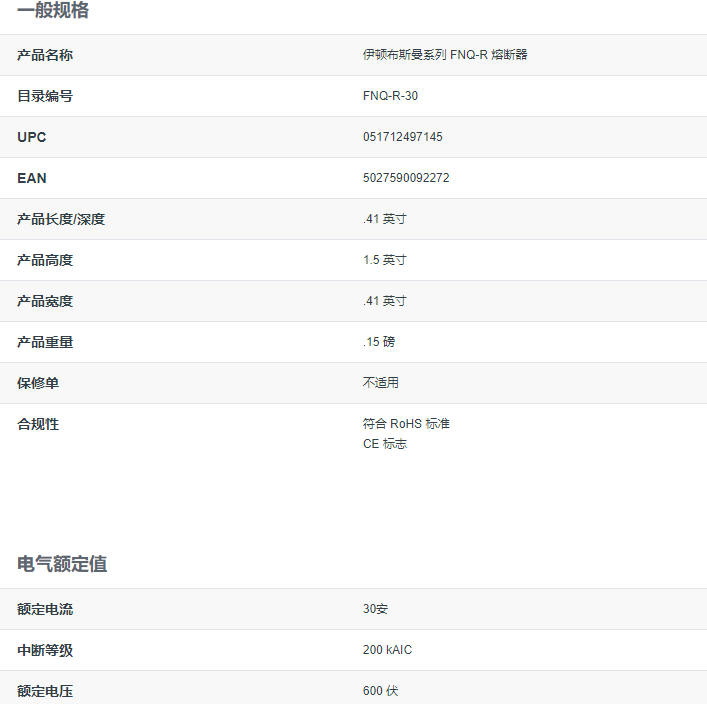707x704 pixels.
Task: Select the width value .41 英寸
Action: click(x=385, y=301)
